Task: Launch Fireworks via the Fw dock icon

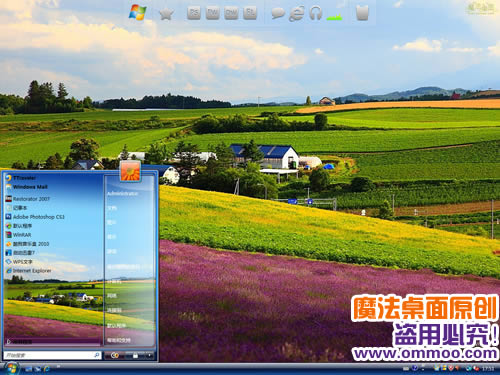Action: [x=213, y=13]
